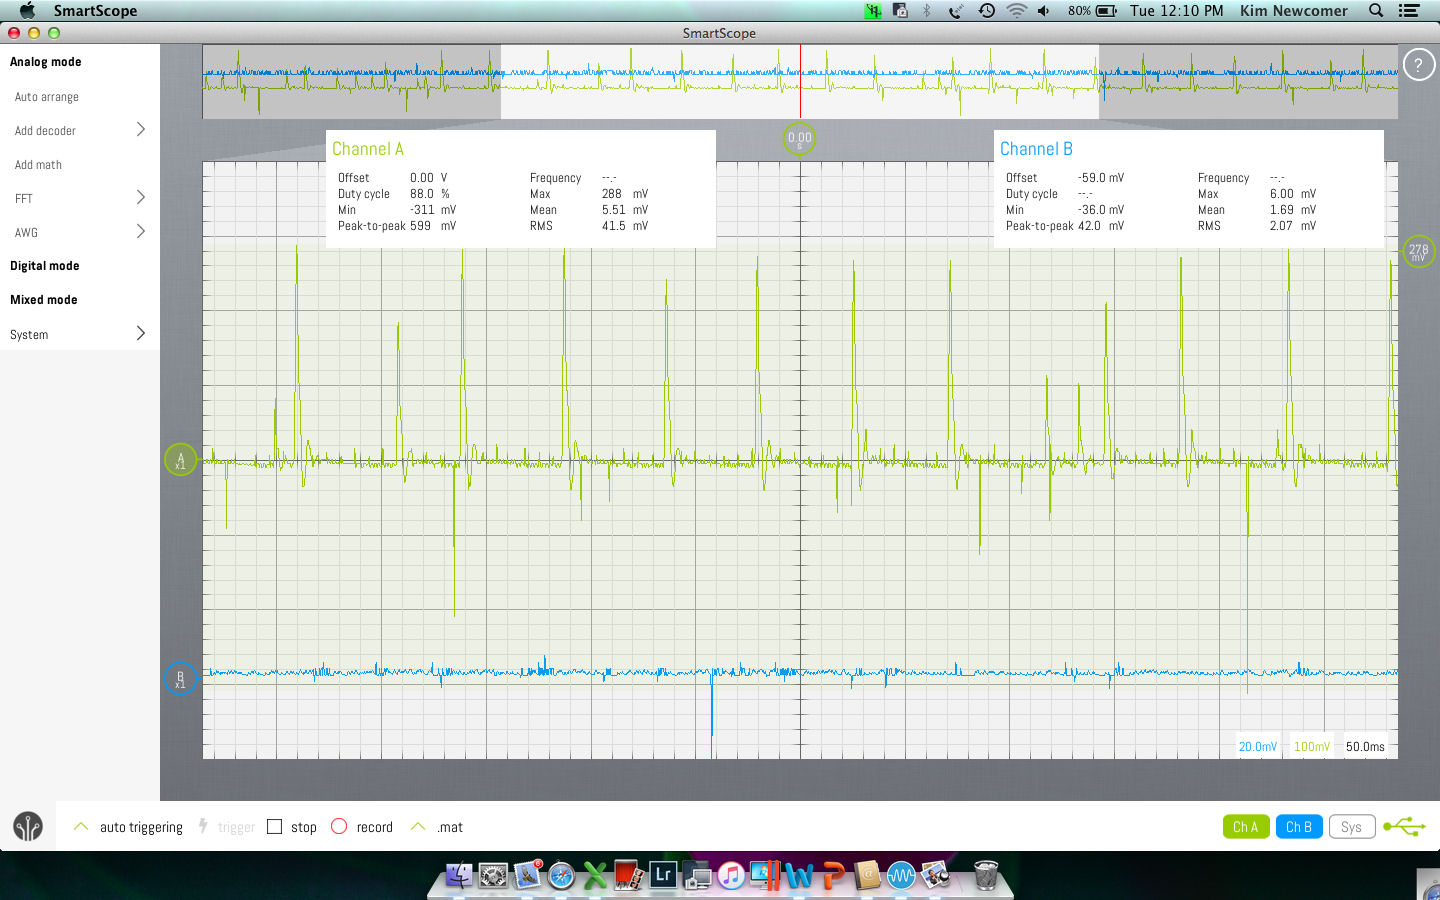The height and width of the screenshot is (900, 1440).
Task: Open the SmartScope logo main menu
Action: pos(28,826)
